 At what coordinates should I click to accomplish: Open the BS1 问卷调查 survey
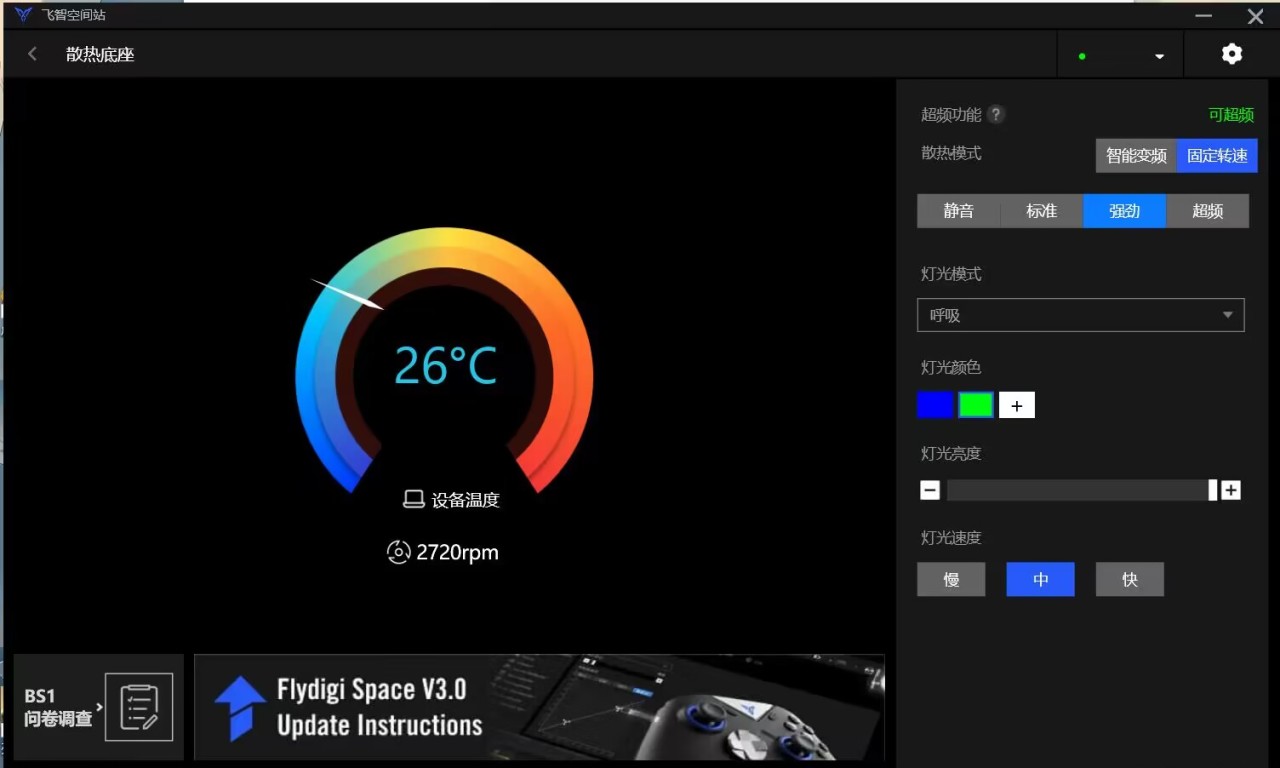point(98,707)
